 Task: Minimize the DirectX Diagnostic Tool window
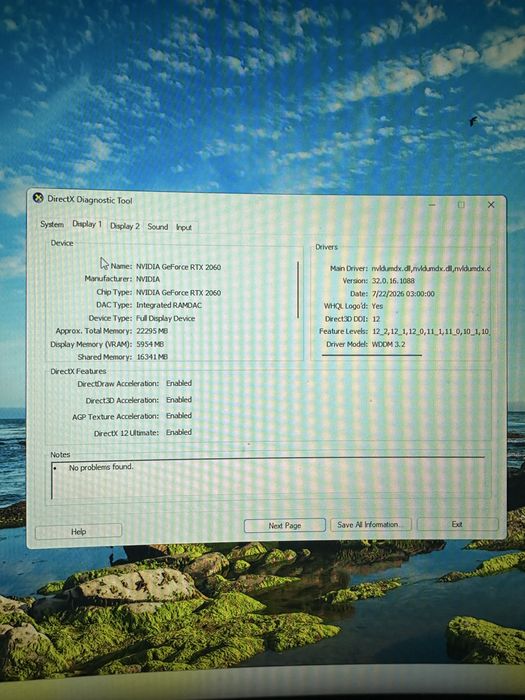(x=432, y=204)
